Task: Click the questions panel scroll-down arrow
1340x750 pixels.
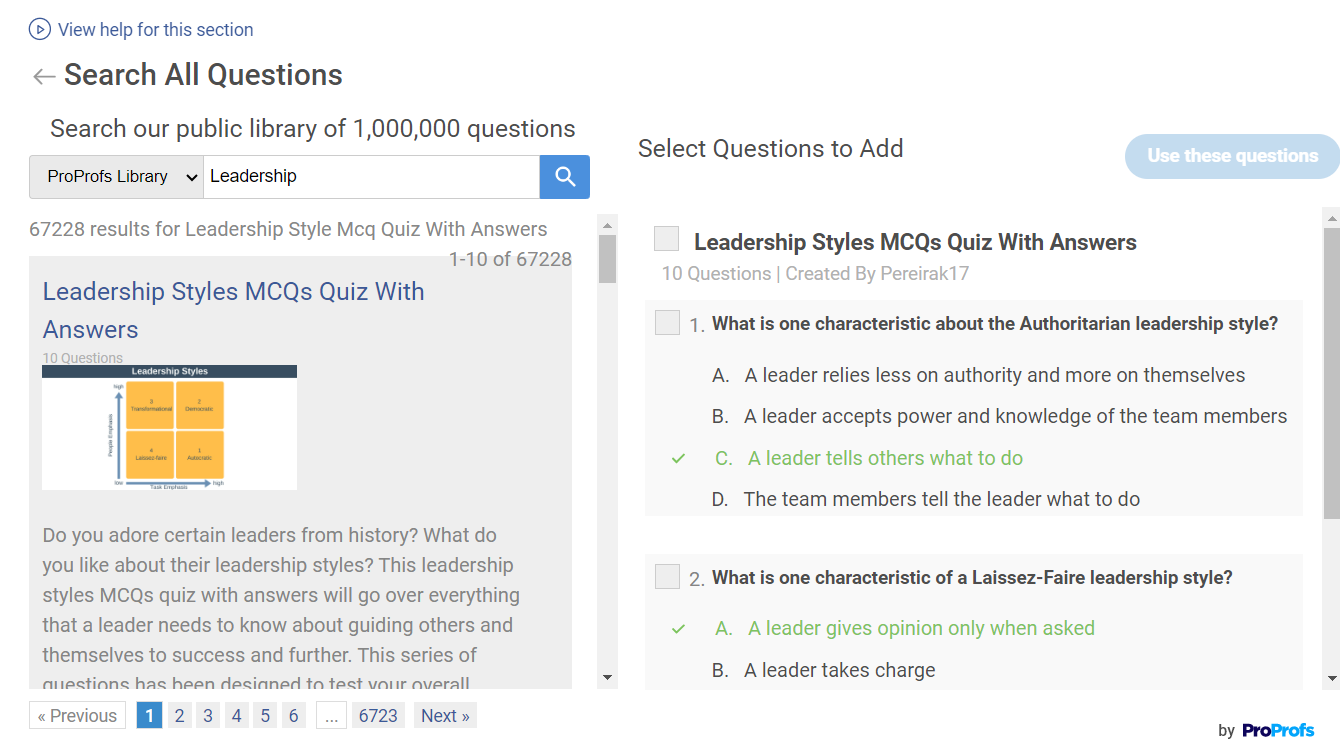Action: click(1331, 678)
